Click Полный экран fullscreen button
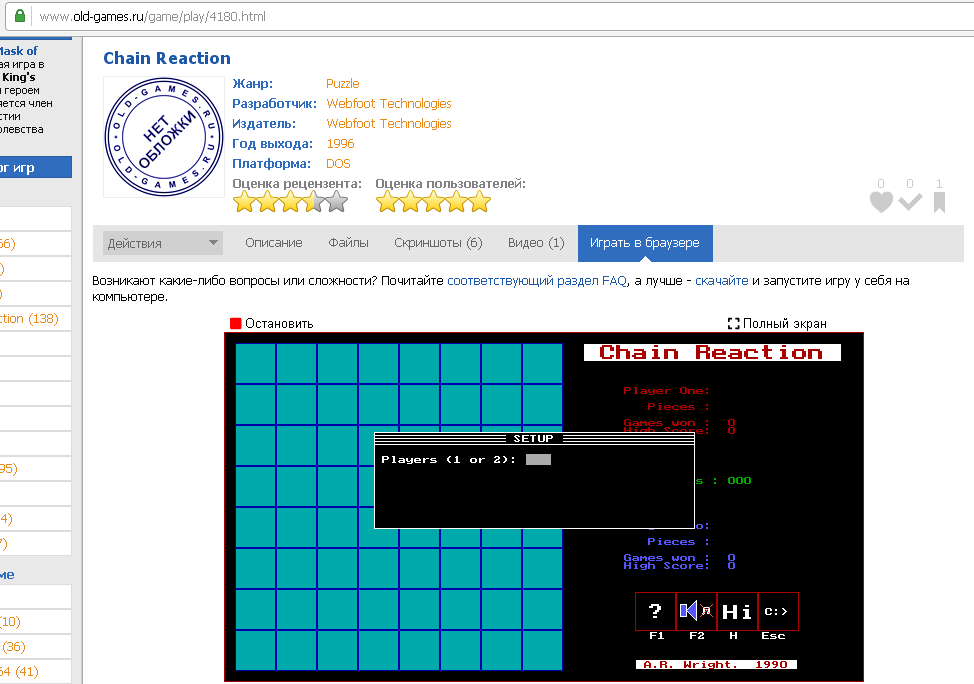974x684 pixels. [776, 323]
